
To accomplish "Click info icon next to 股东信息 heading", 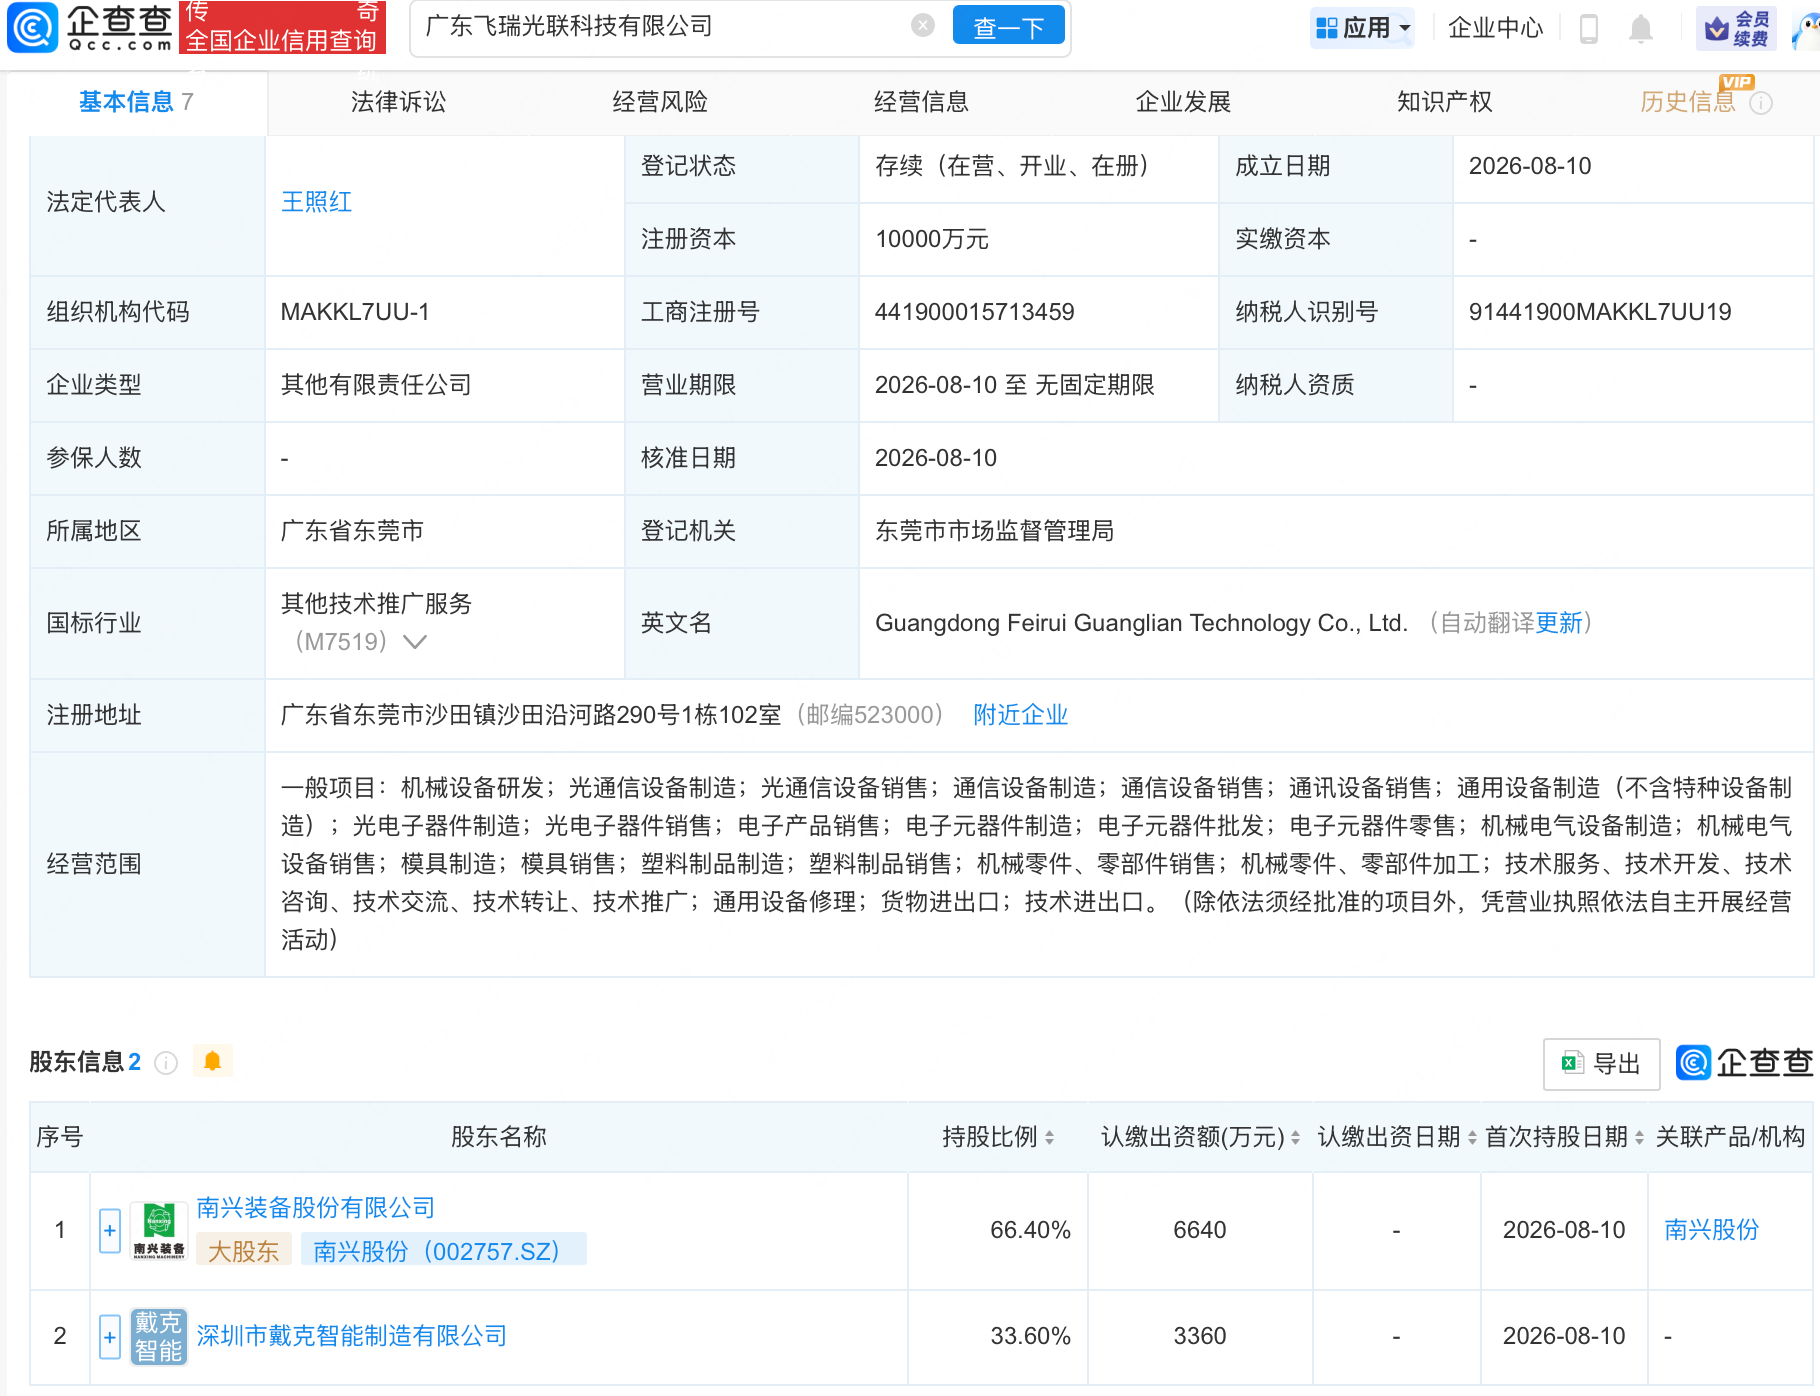I will [166, 1062].
